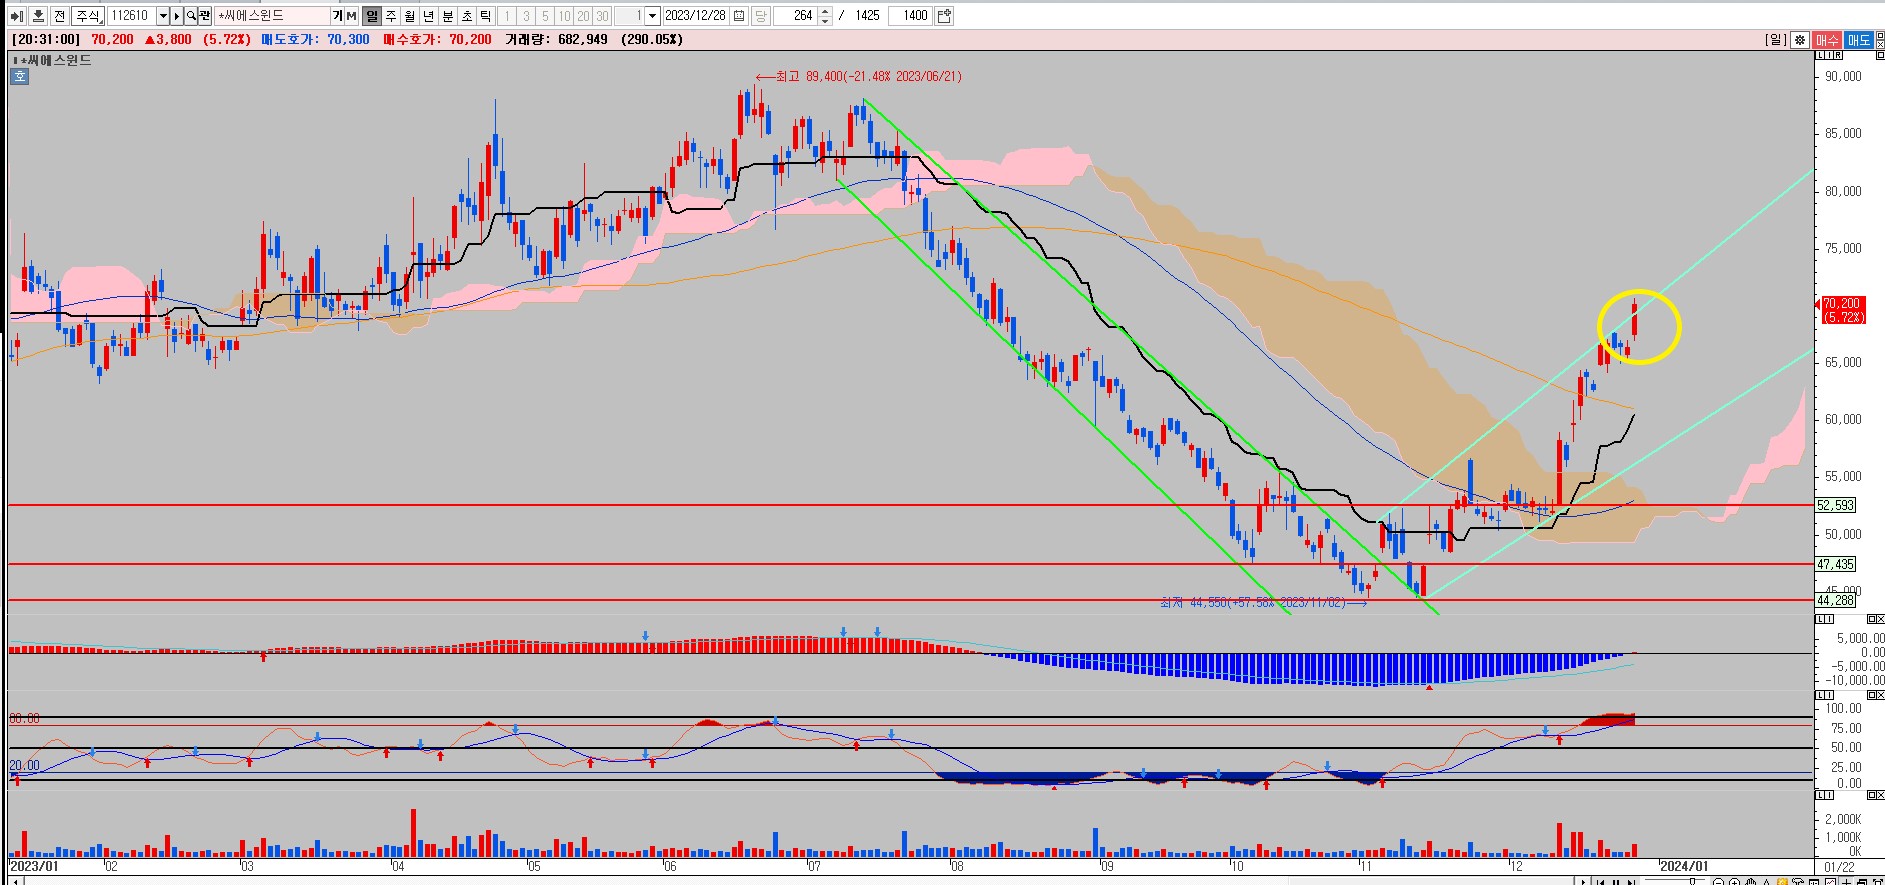Click the 매수호가 70,200 bid price

[438, 40]
